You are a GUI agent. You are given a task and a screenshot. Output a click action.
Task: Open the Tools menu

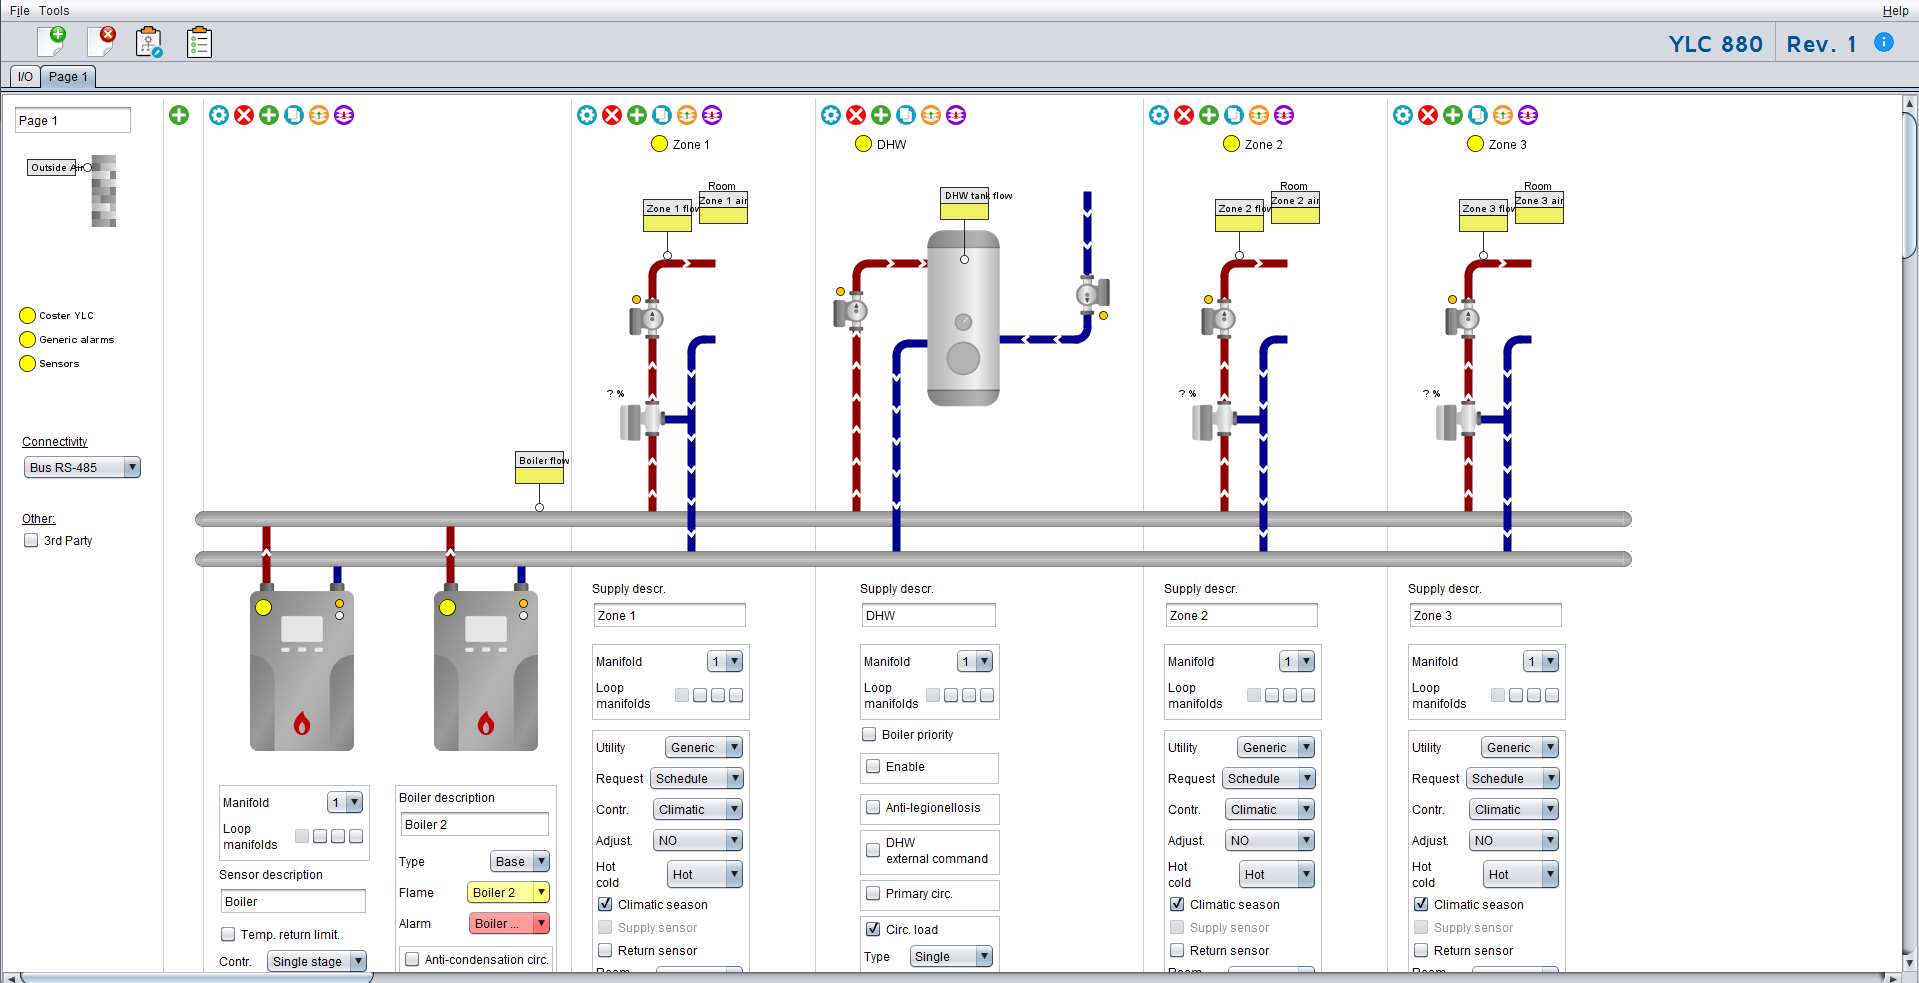[54, 11]
